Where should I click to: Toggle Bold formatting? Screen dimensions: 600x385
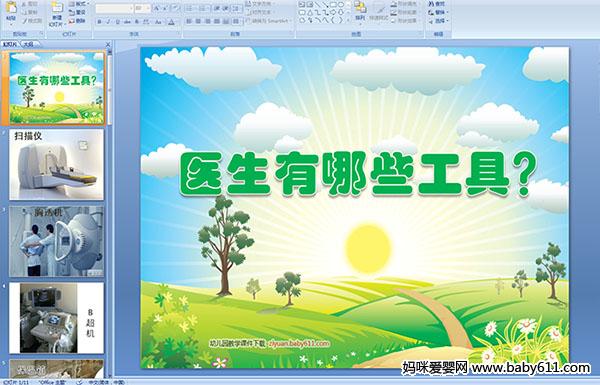pos(99,22)
